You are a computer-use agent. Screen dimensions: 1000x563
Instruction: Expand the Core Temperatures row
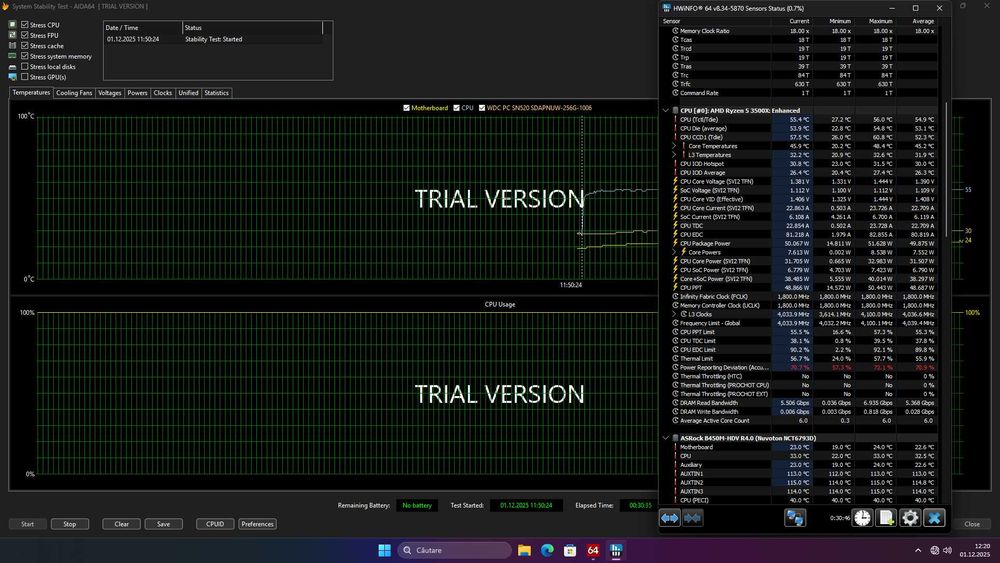pyautogui.click(x=674, y=146)
